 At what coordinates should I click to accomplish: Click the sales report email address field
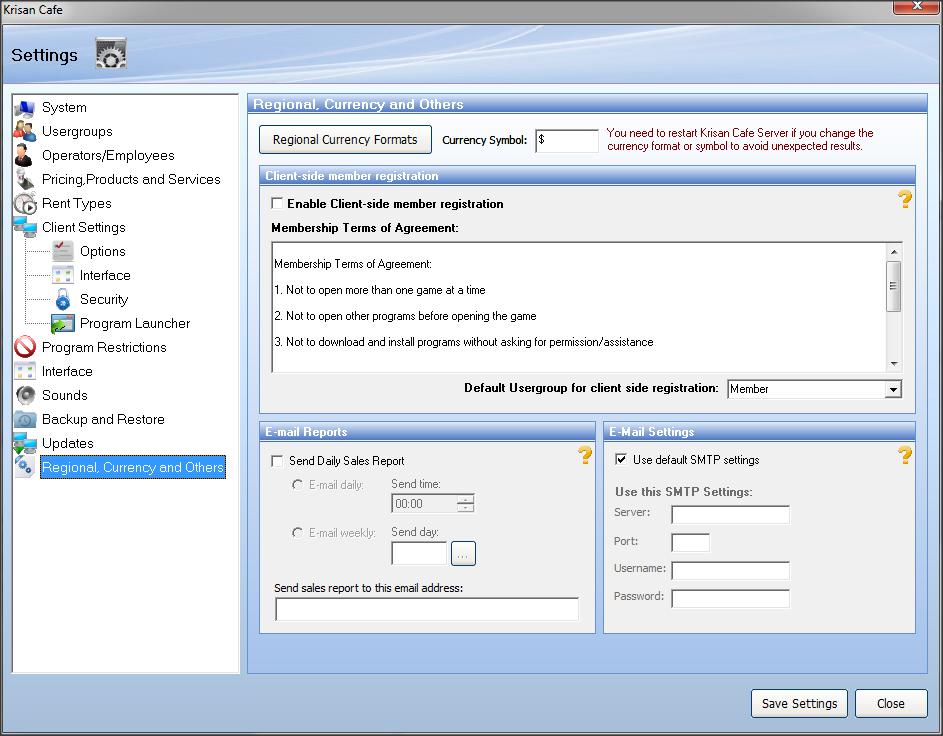point(426,609)
